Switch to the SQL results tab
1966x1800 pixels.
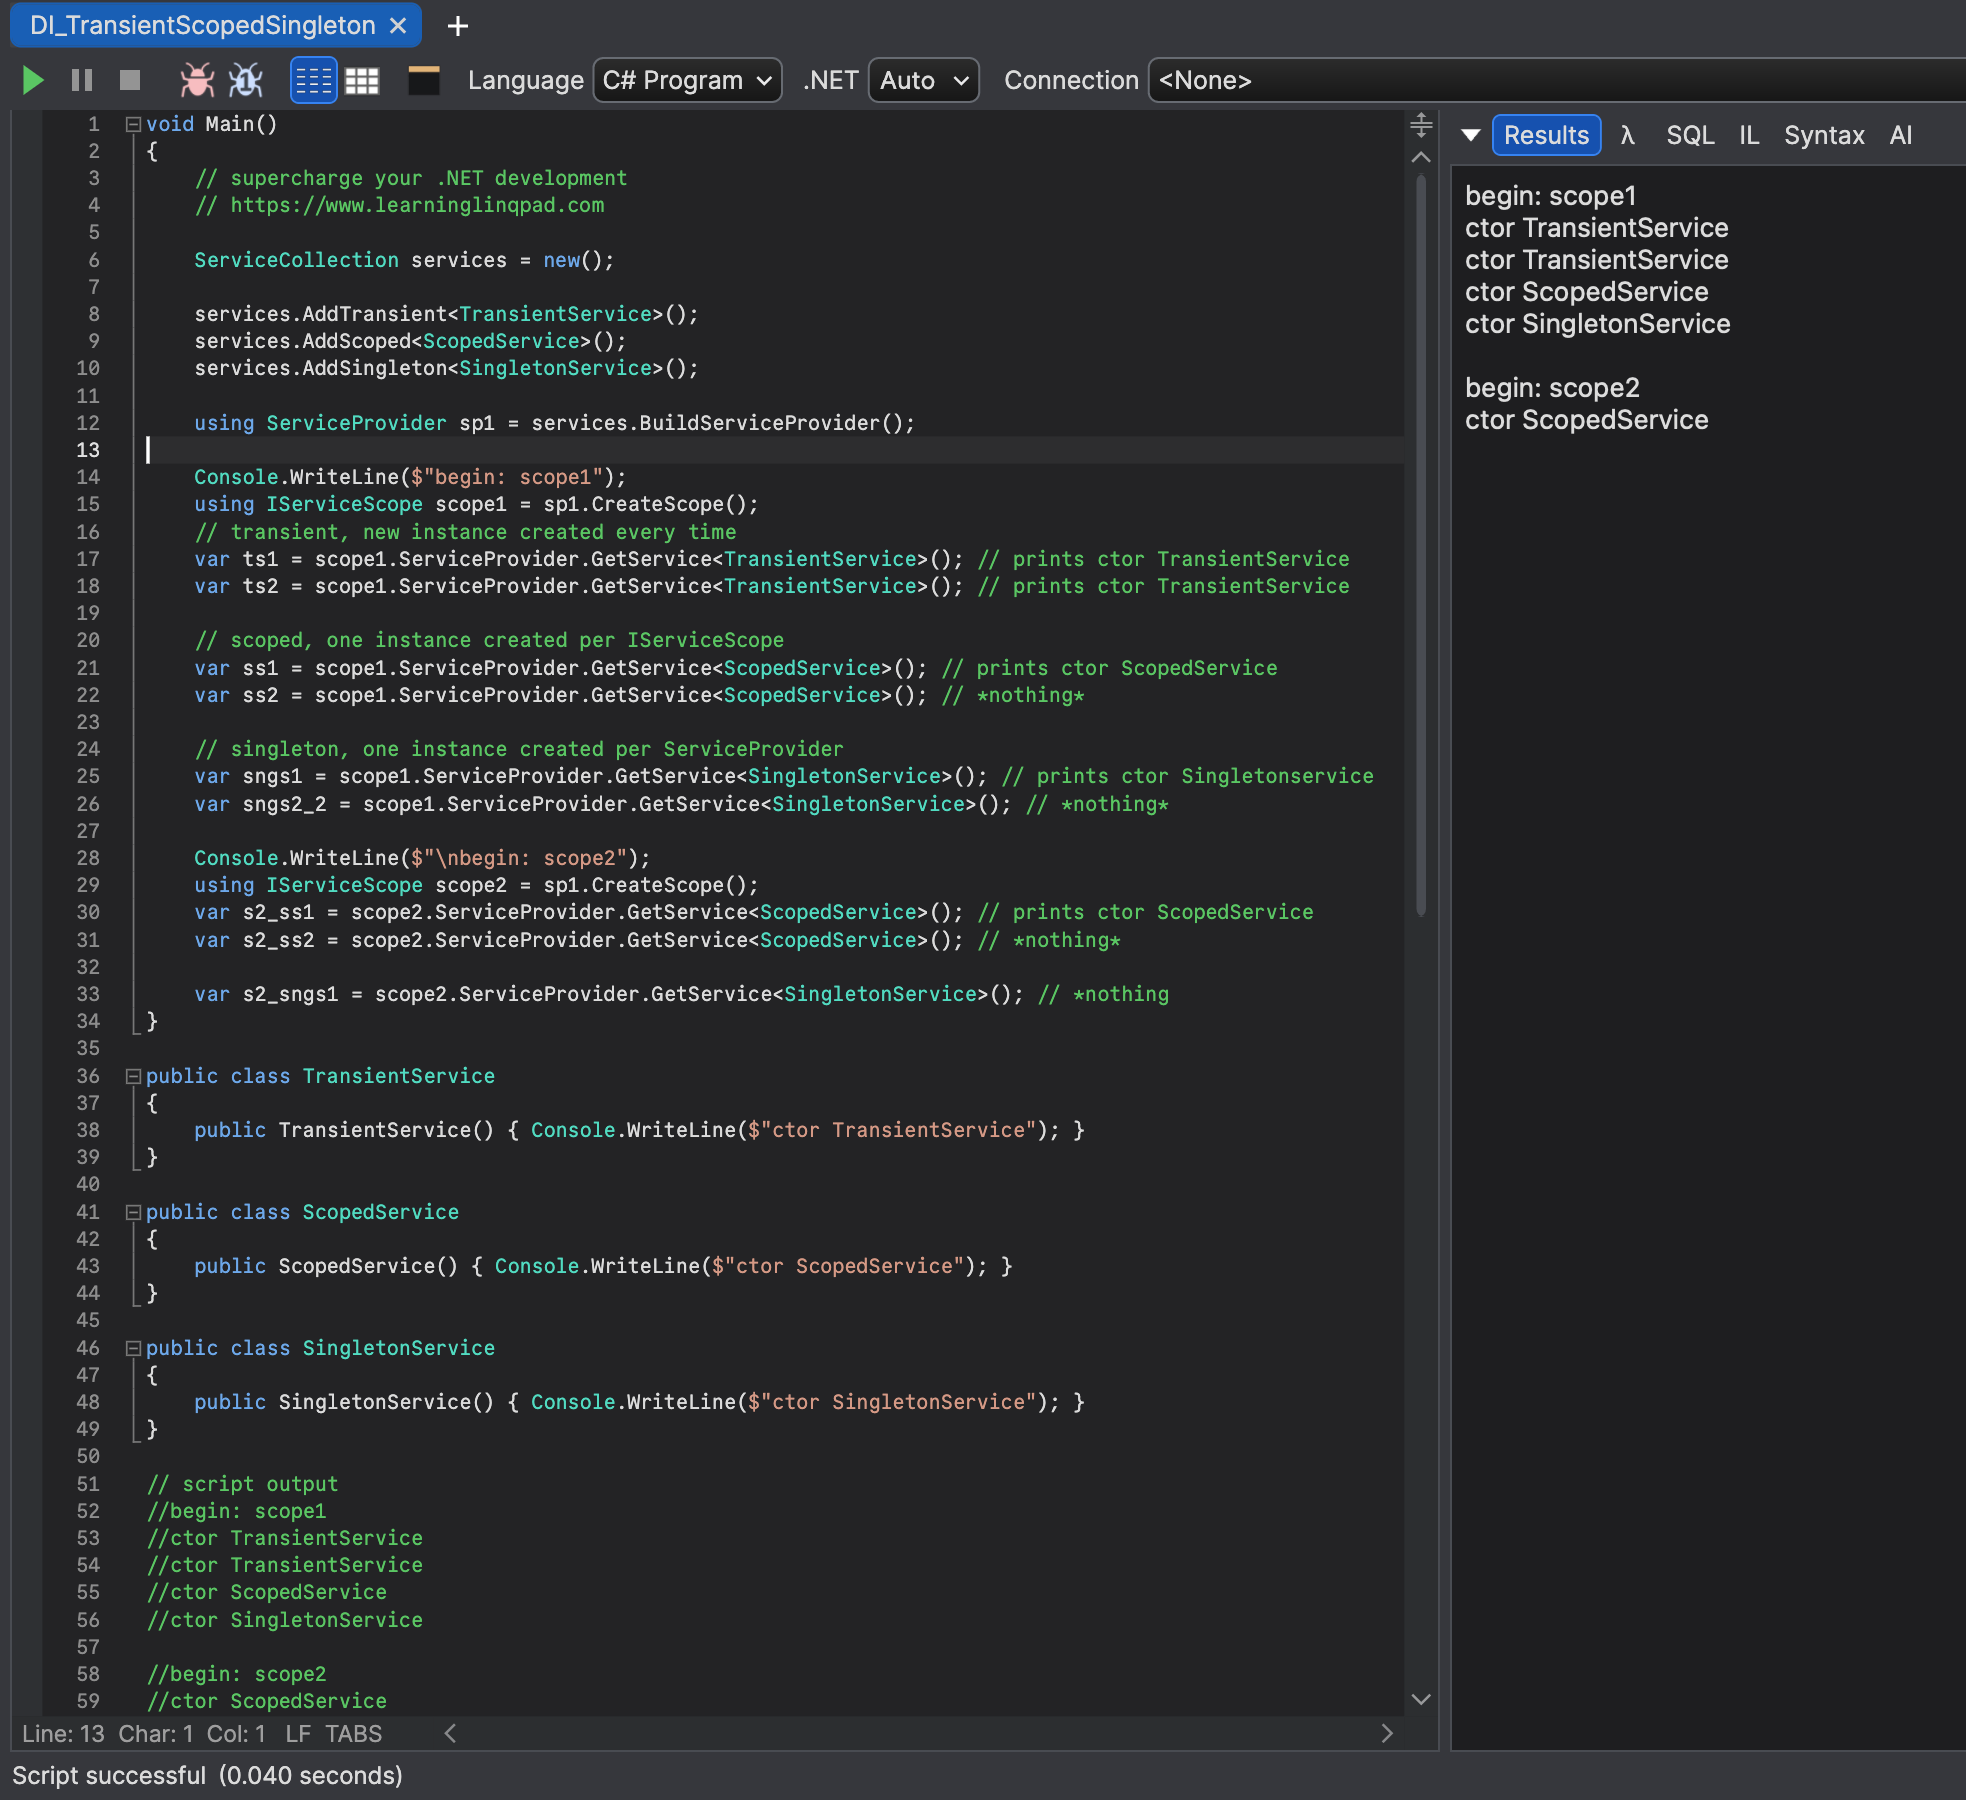click(x=1691, y=135)
